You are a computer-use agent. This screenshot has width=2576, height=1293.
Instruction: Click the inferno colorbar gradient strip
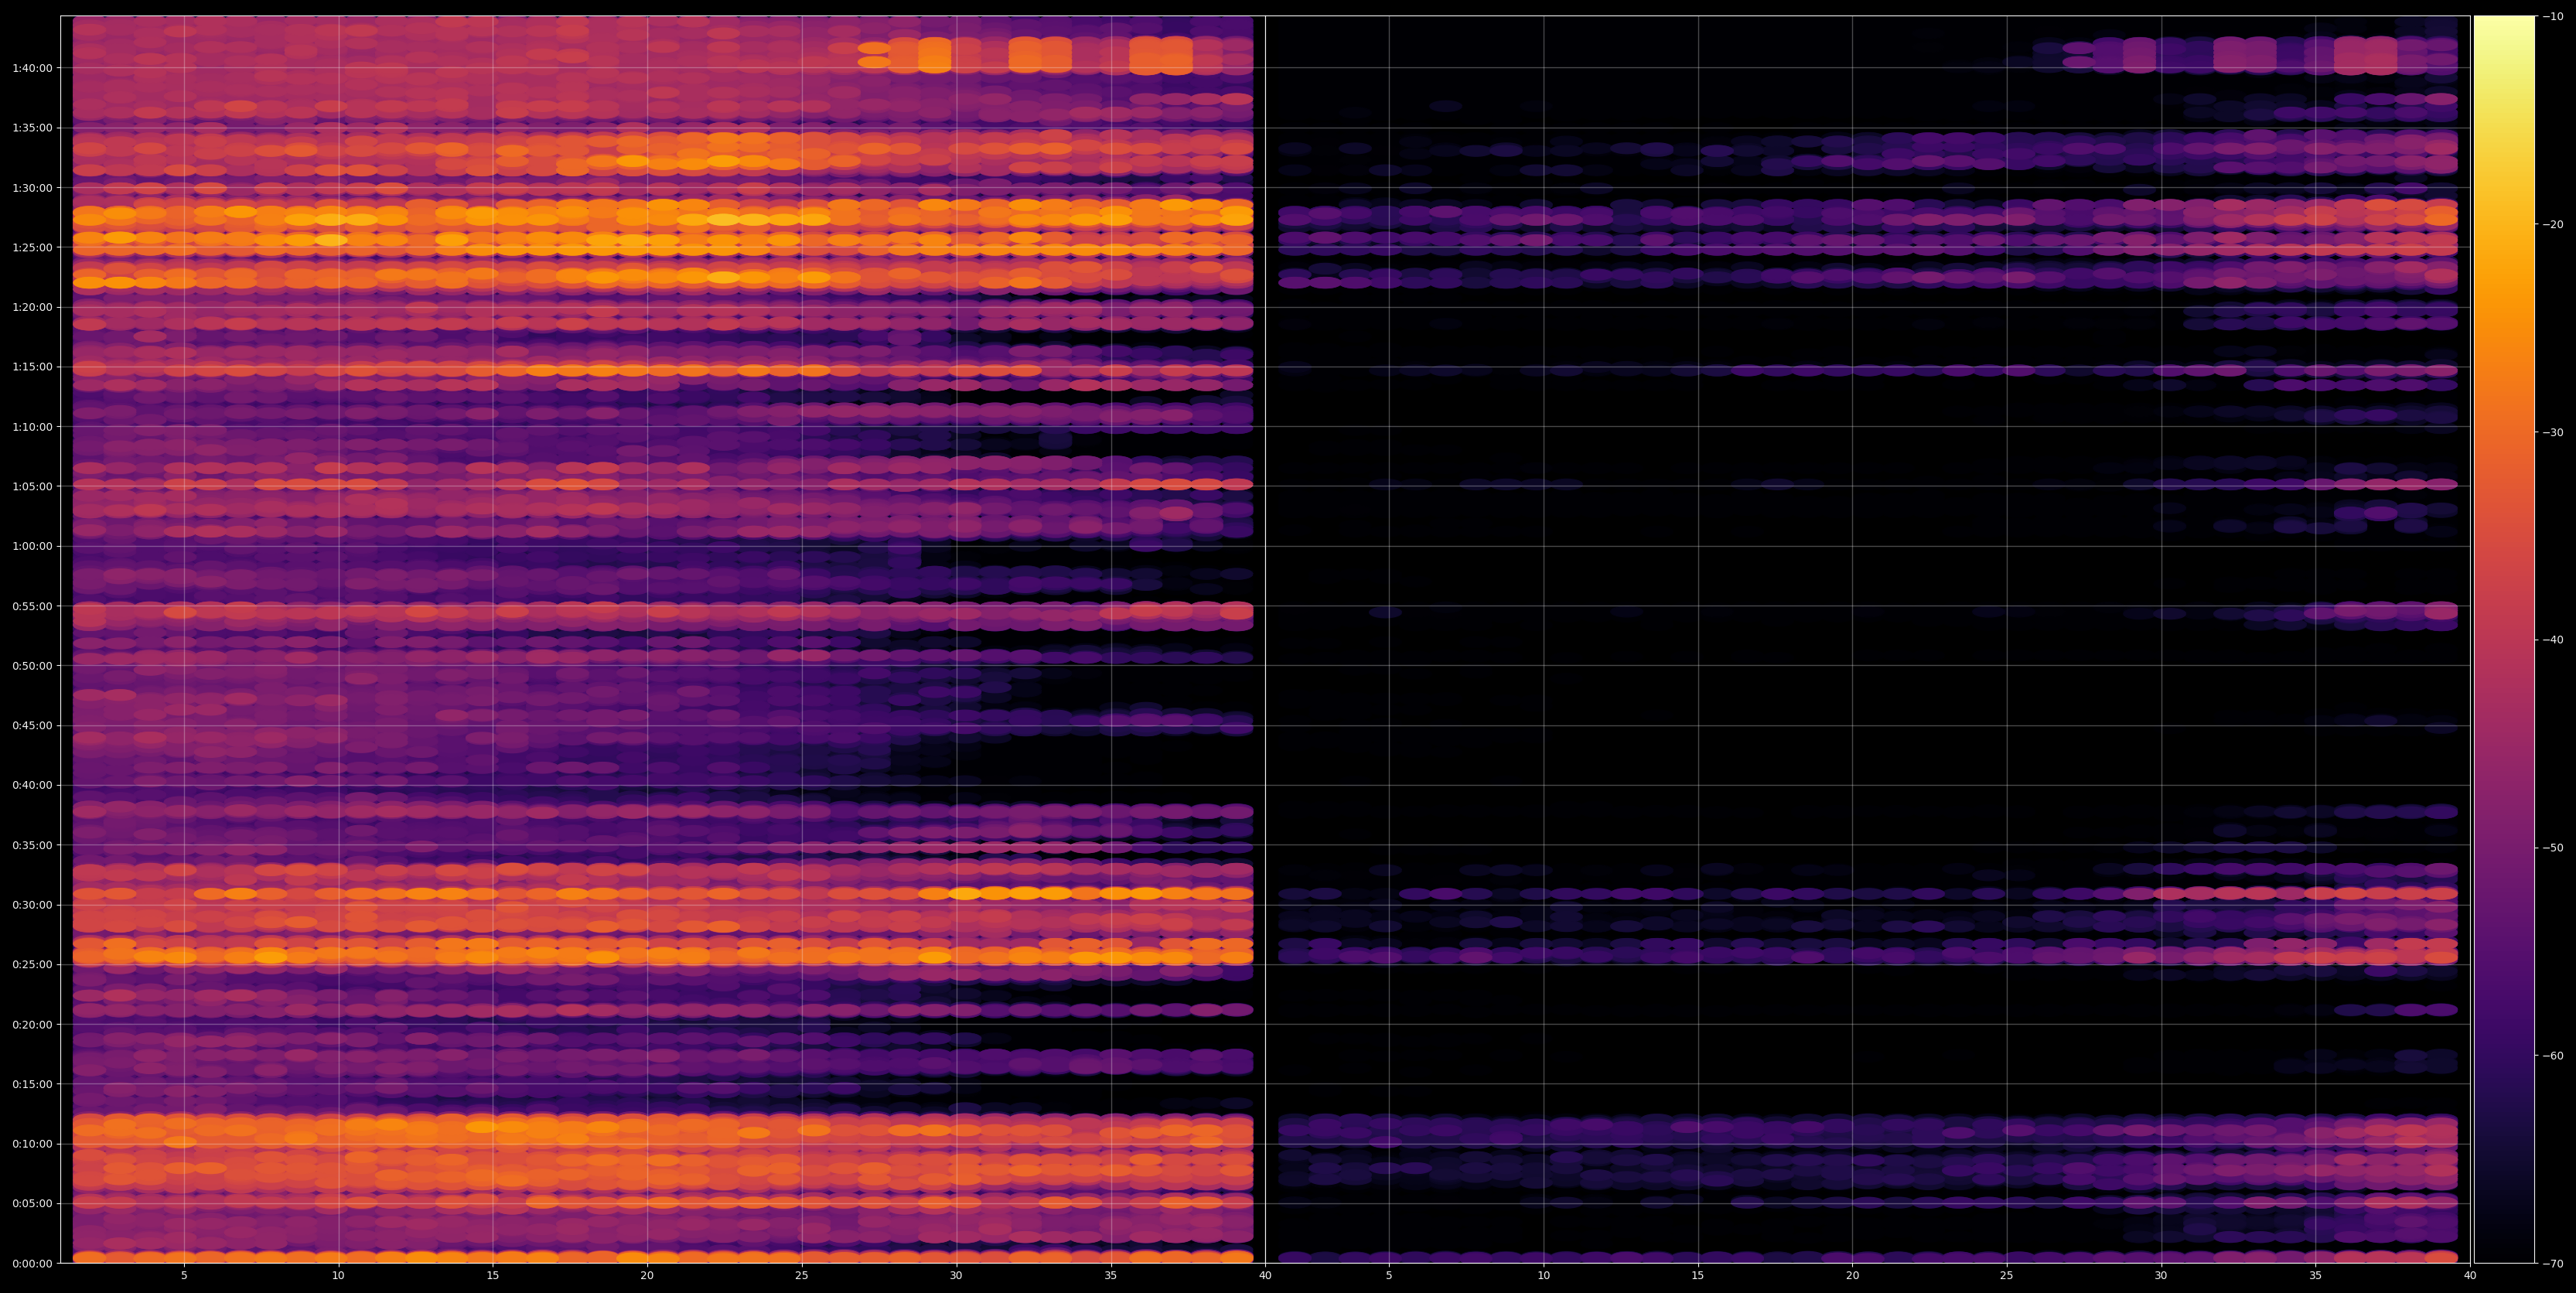pyautogui.click(x=2504, y=639)
